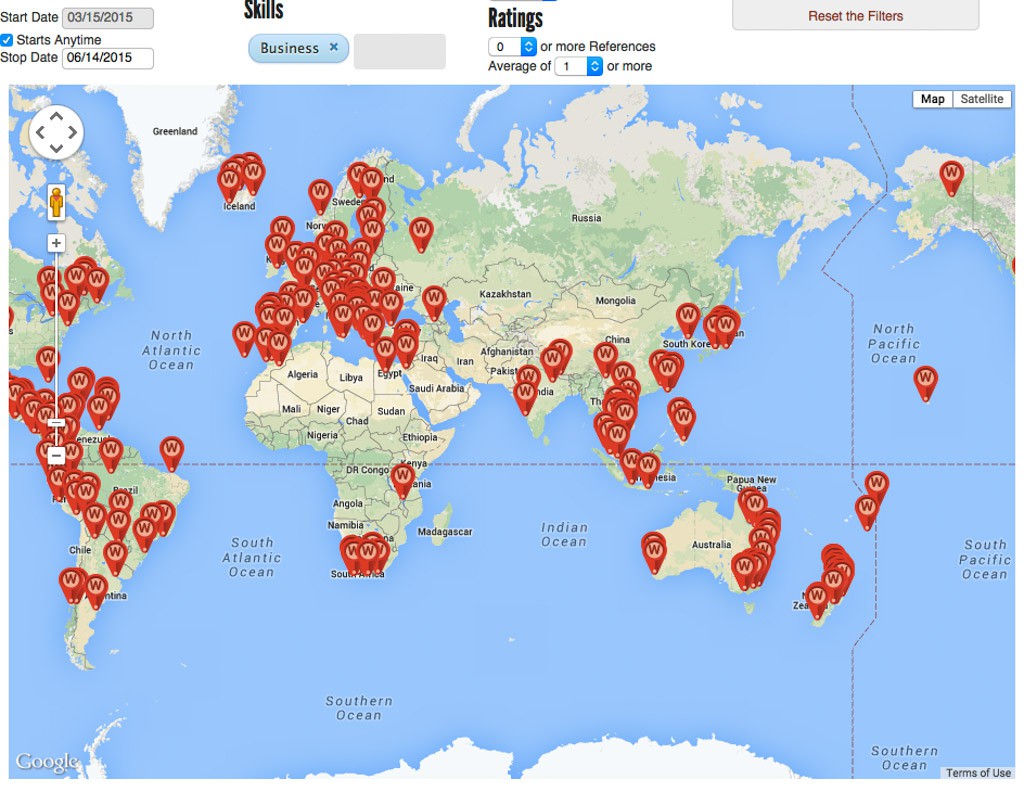The width and height of the screenshot is (1024, 792).
Task: Click the Google logo on the map
Action: (48, 761)
